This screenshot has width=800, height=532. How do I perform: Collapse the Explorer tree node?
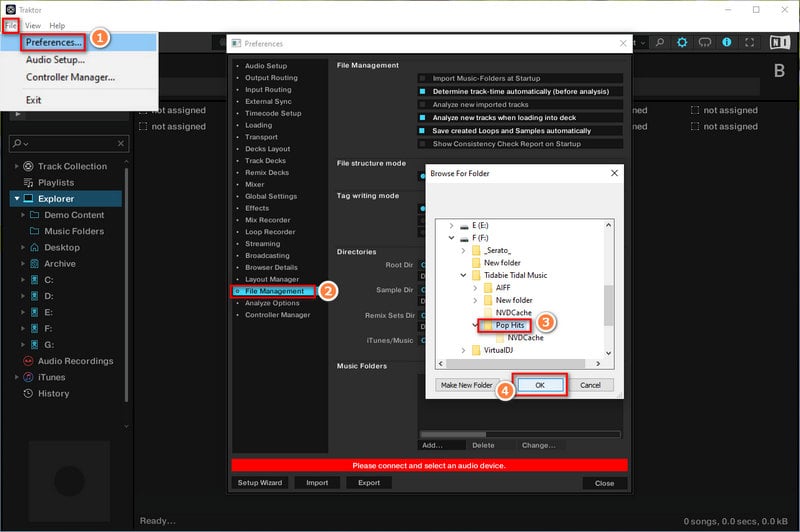click(x=17, y=198)
